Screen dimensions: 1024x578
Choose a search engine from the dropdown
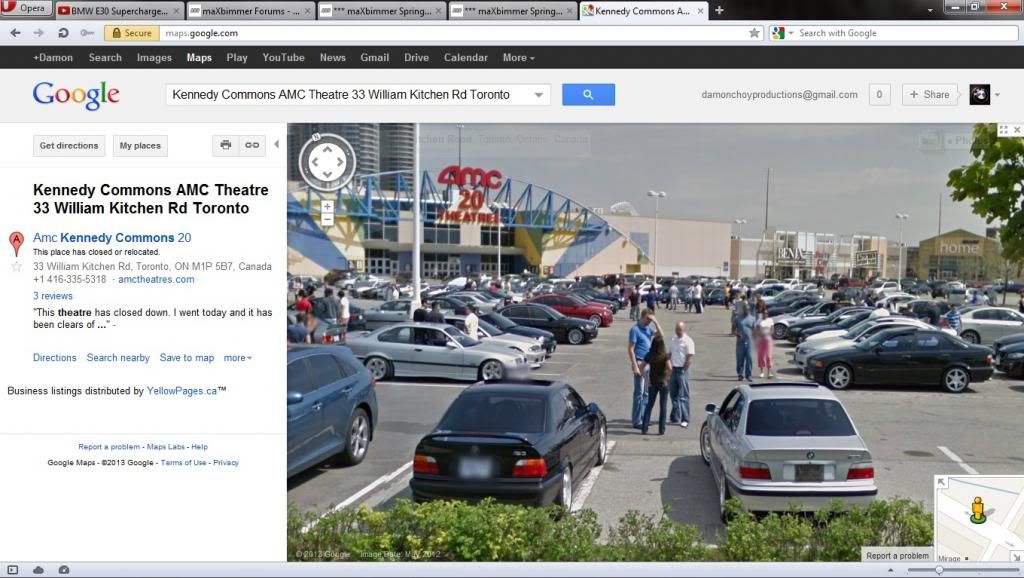782,33
